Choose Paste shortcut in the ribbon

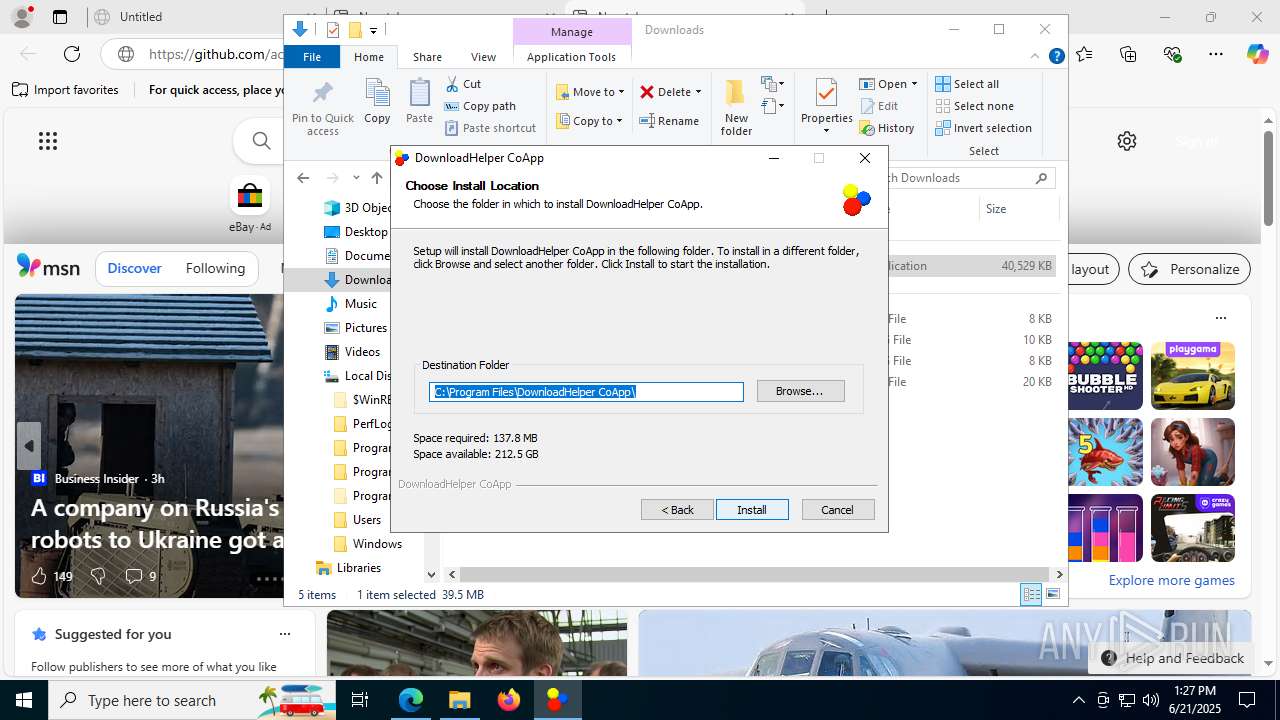click(491, 128)
